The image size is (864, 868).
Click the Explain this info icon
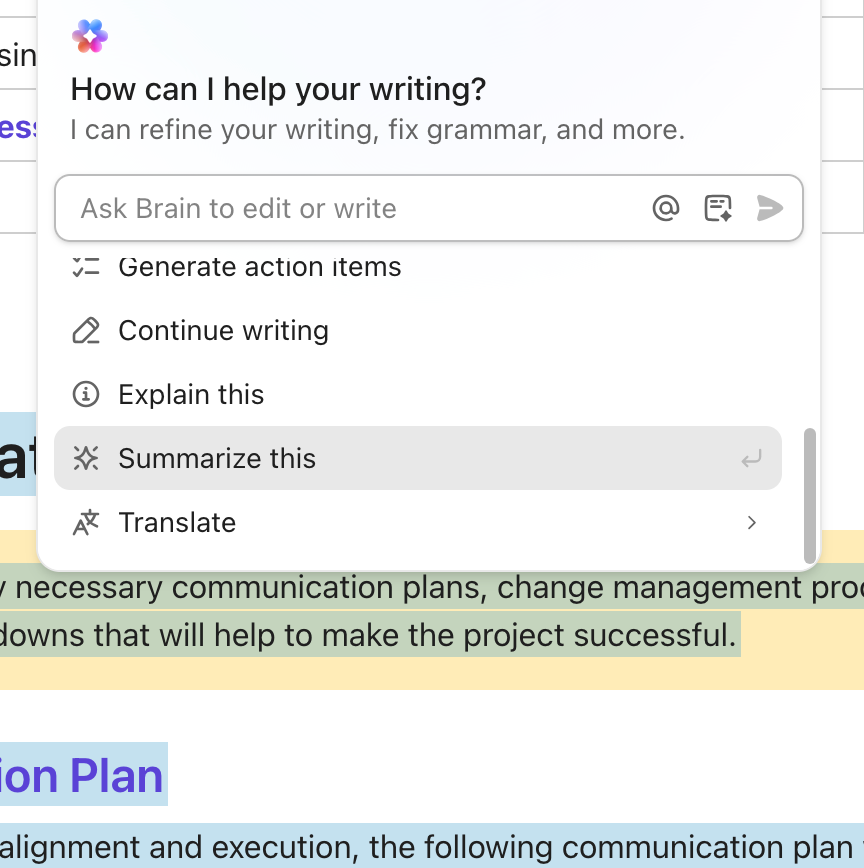coord(86,394)
